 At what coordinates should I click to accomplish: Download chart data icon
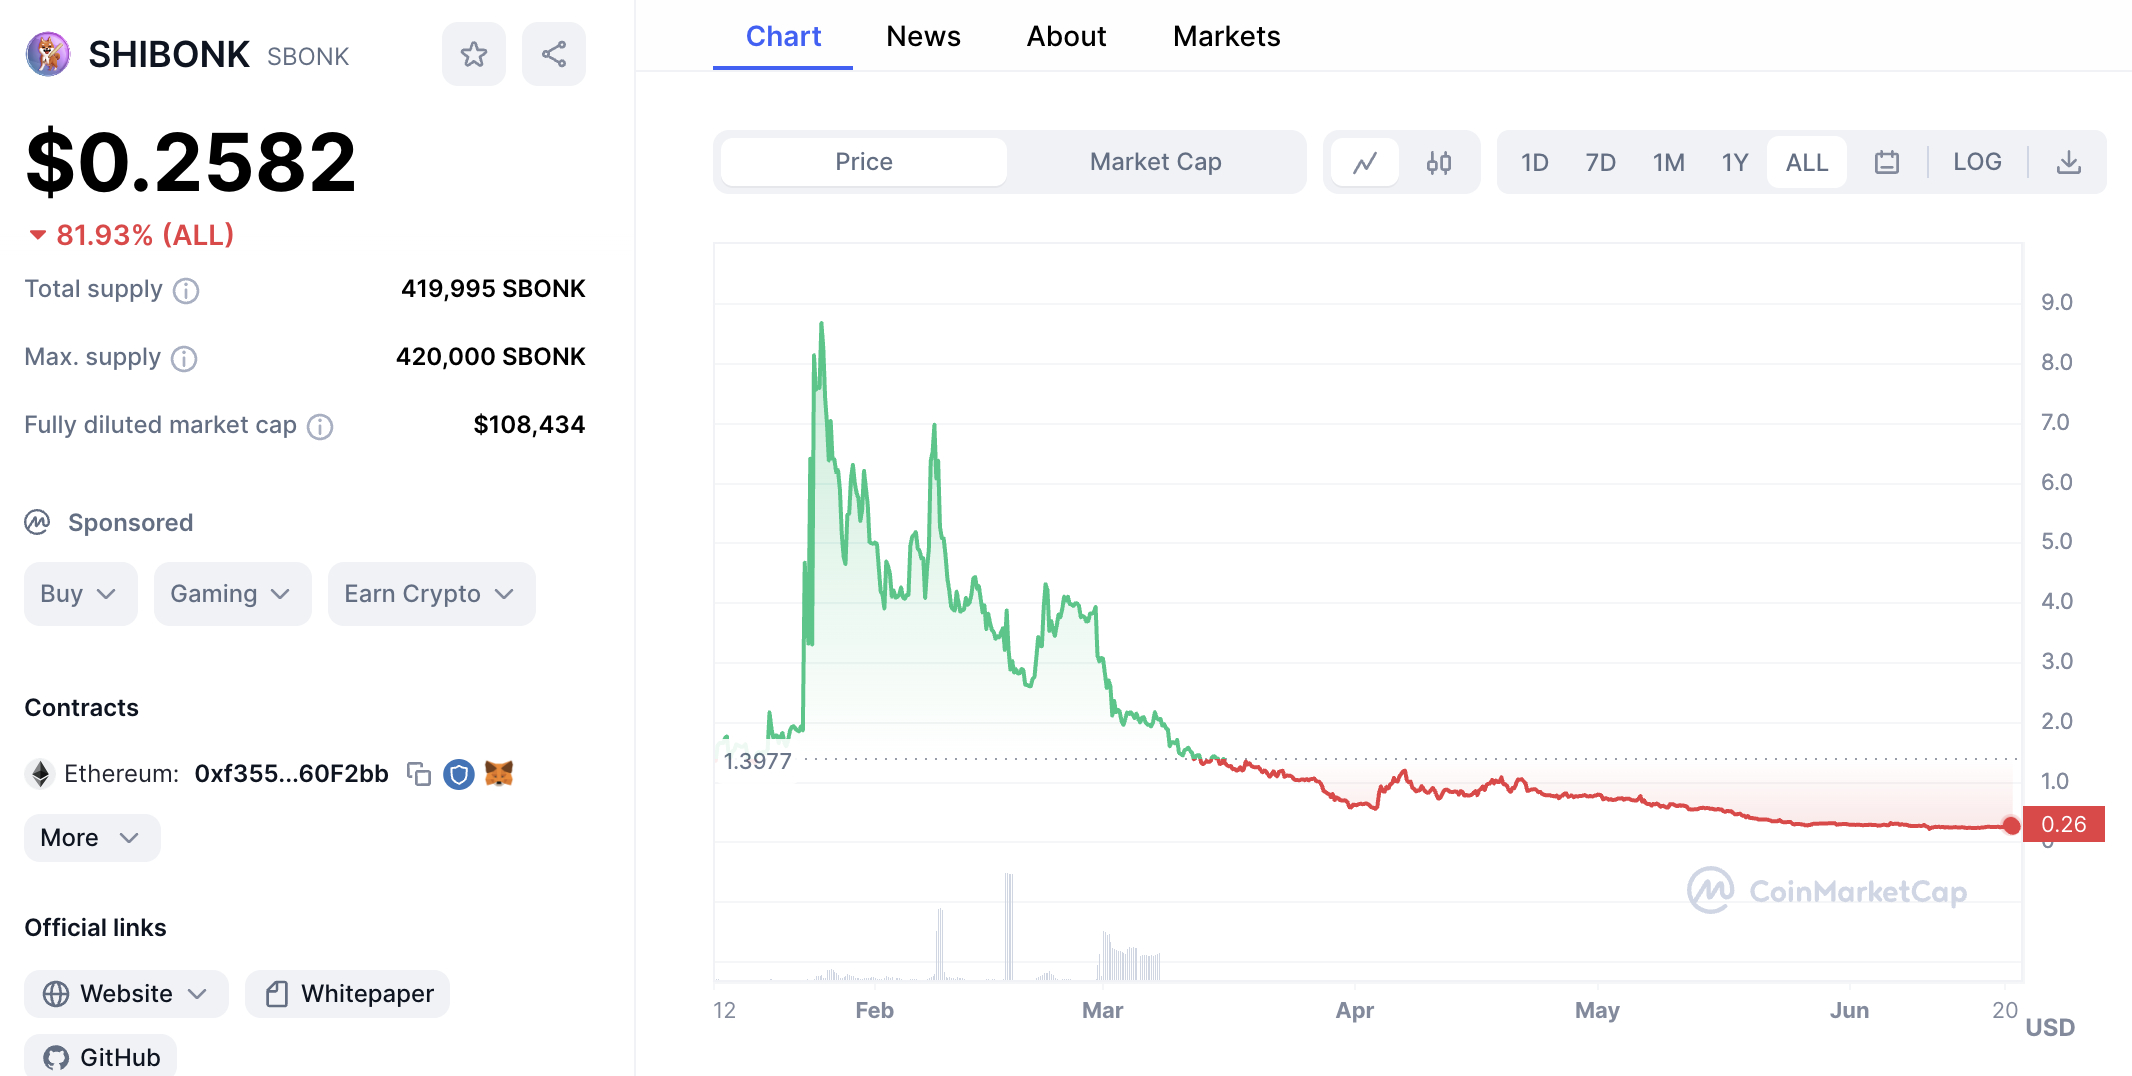2069,162
